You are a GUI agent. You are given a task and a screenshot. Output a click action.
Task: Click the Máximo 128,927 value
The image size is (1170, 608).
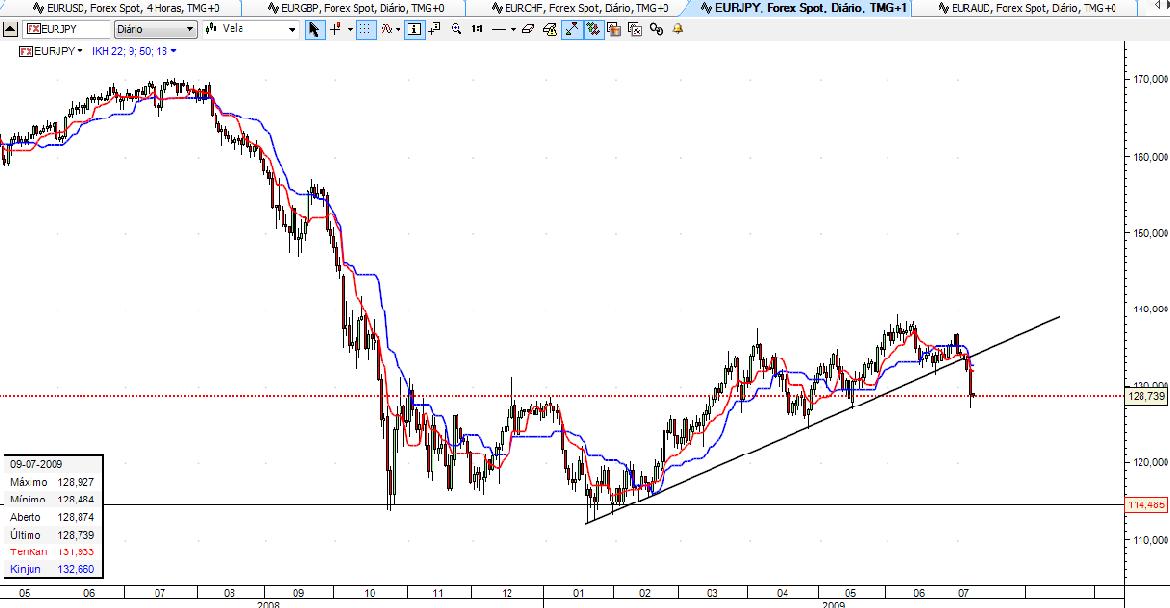click(75, 482)
